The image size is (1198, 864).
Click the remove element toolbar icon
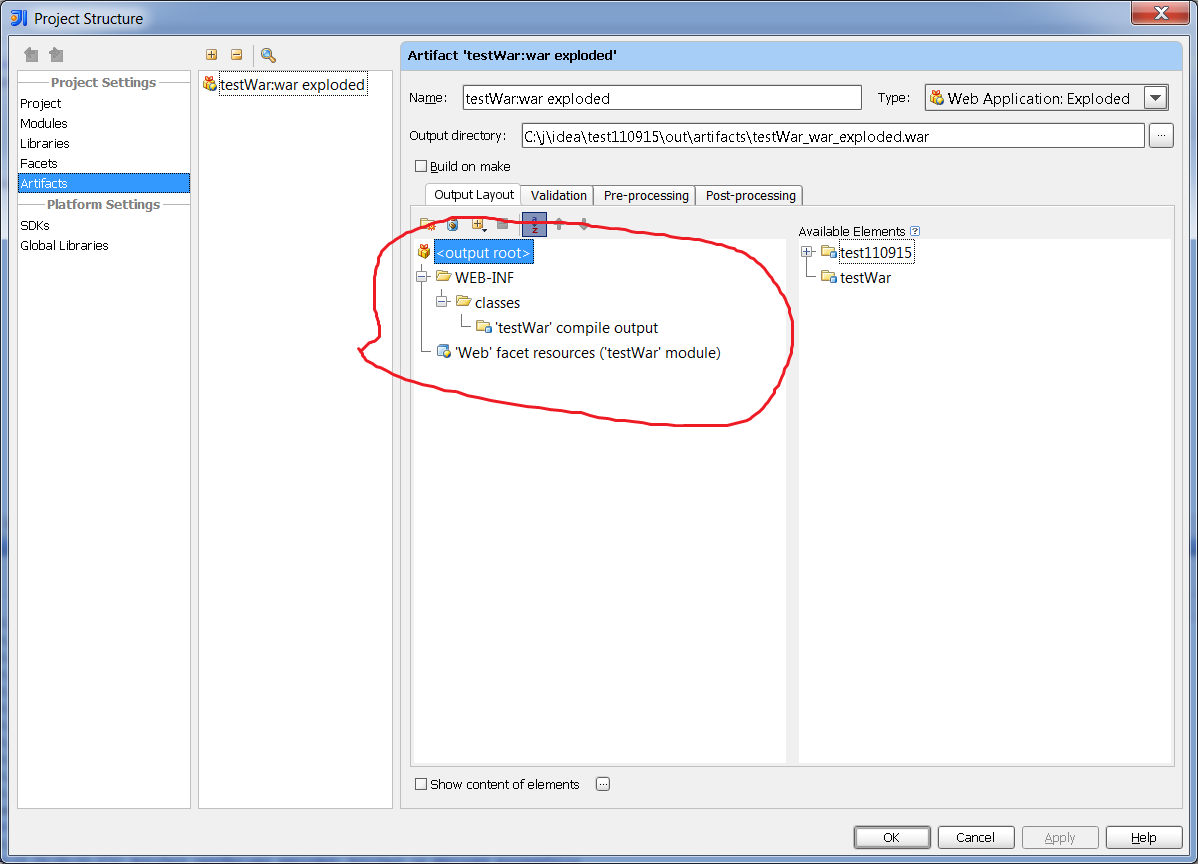coord(503,225)
